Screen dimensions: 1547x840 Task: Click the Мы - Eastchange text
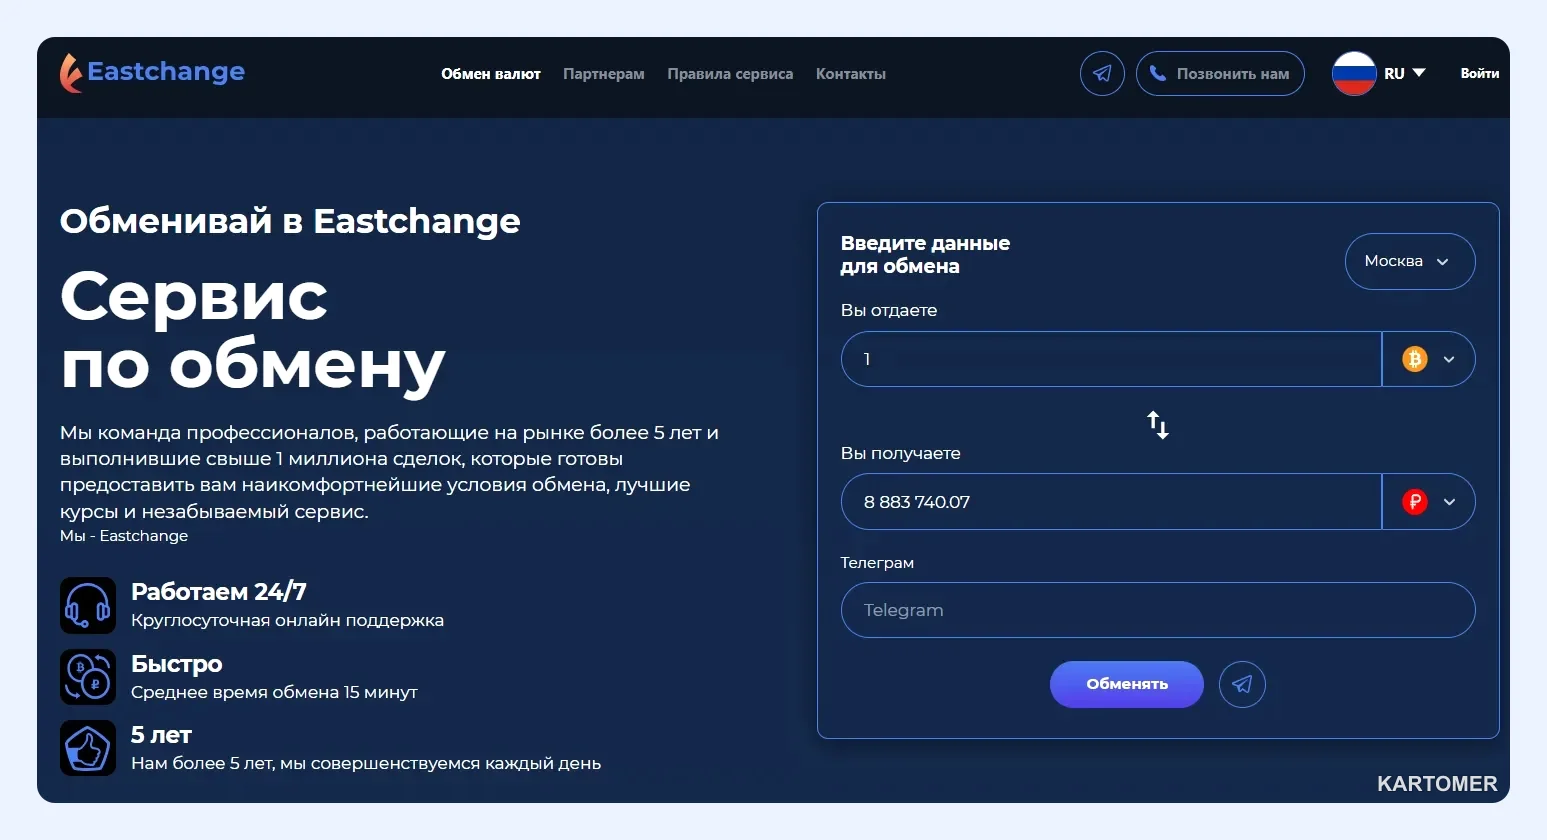pyautogui.click(x=124, y=536)
